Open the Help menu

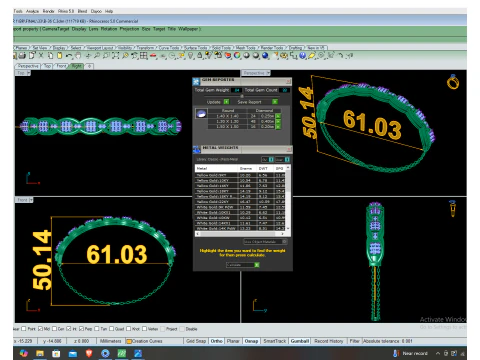(x=109, y=11)
